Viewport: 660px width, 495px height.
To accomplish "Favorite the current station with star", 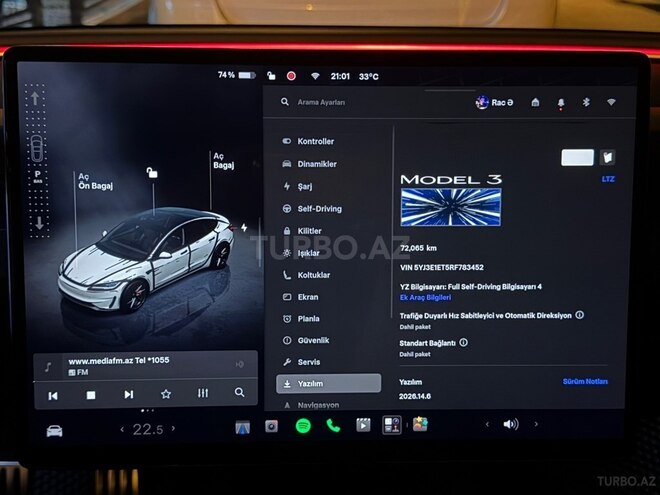I will pos(166,394).
